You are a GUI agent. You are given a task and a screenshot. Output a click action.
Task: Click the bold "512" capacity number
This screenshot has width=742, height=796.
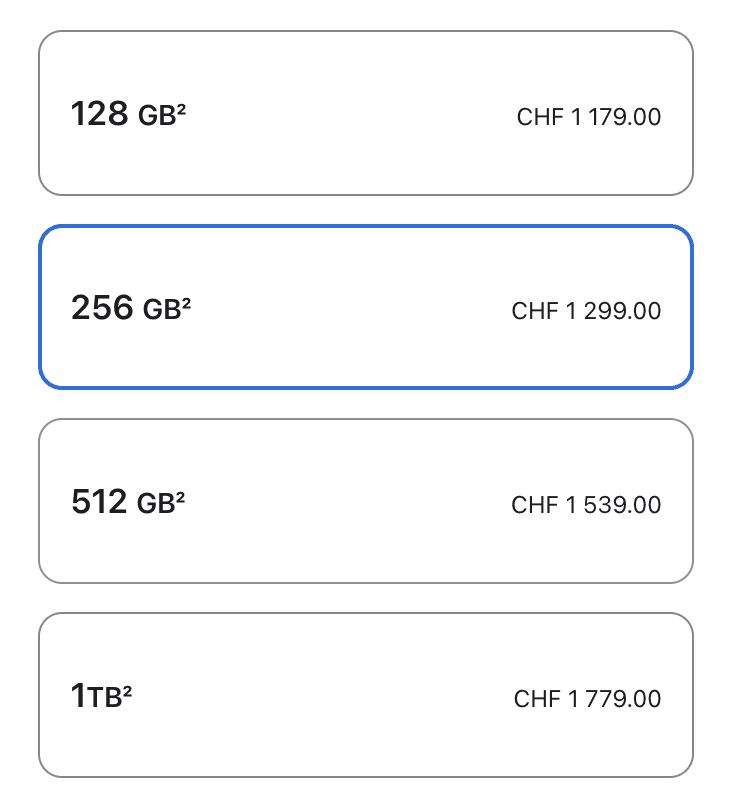coord(99,502)
